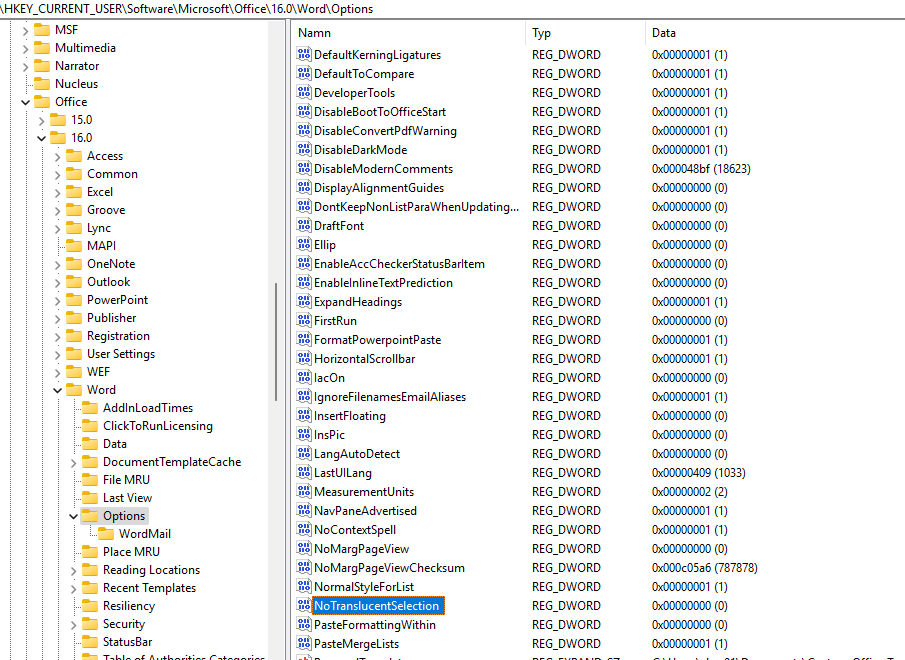Expand the Common key
Viewport: 905px width, 660px height.
pyautogui.click(x=57, y=174)
